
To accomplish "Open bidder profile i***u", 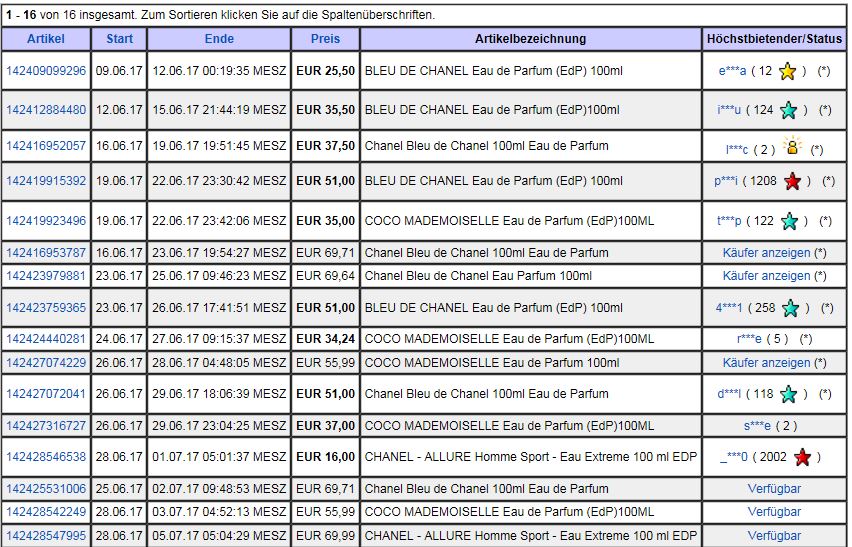I will (729, 110).
